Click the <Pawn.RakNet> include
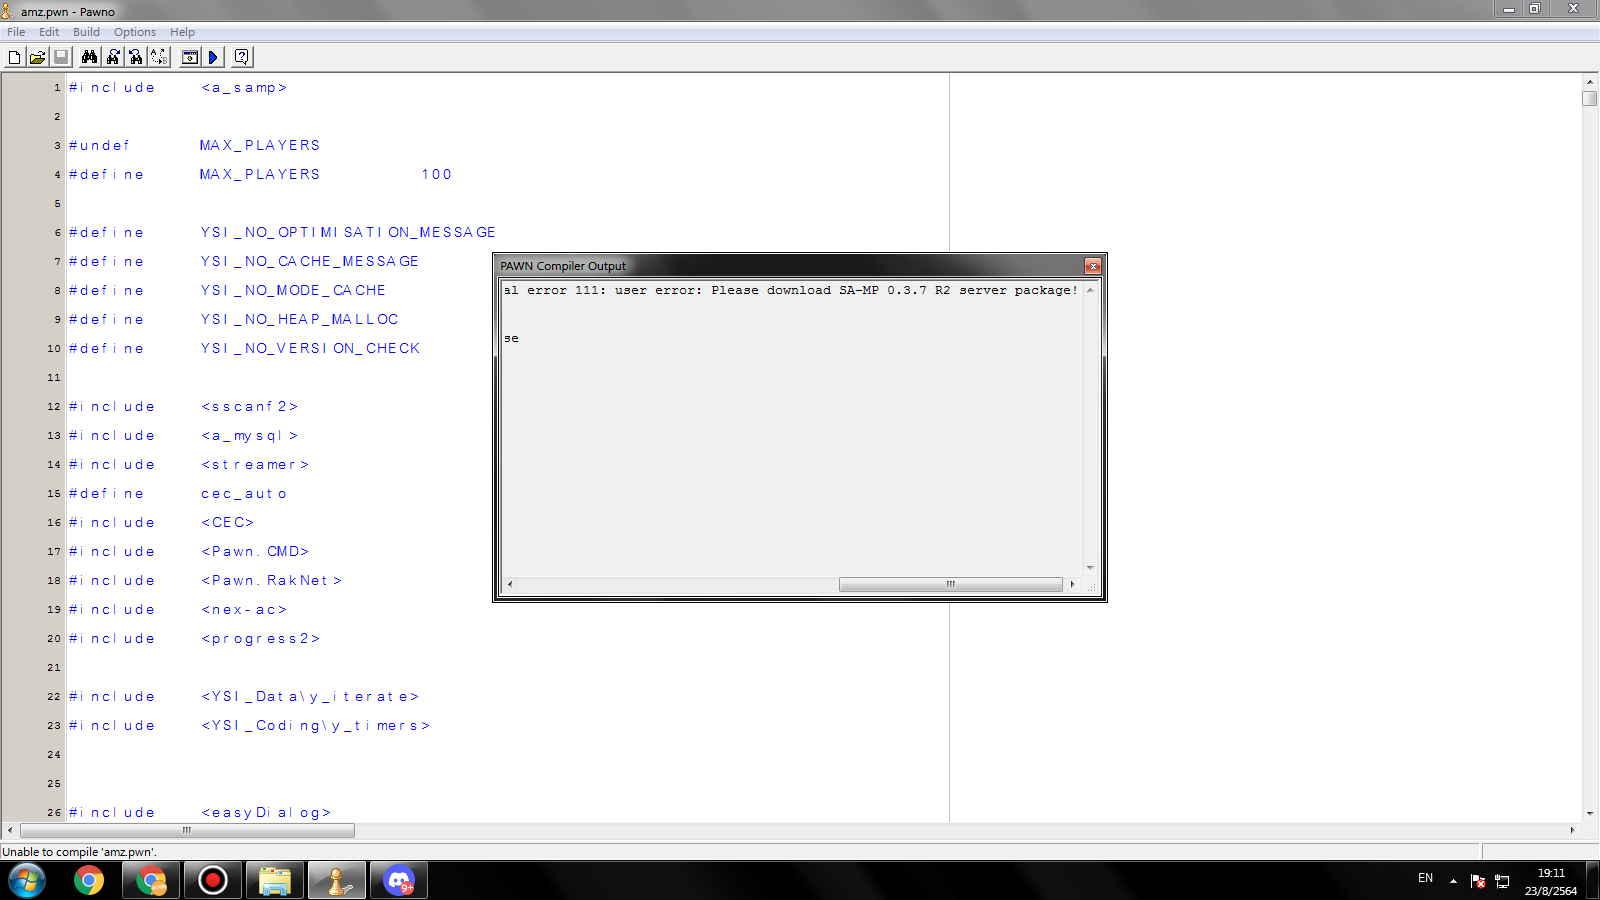Viewport: 1600px width, 900px height. (271, 580)
